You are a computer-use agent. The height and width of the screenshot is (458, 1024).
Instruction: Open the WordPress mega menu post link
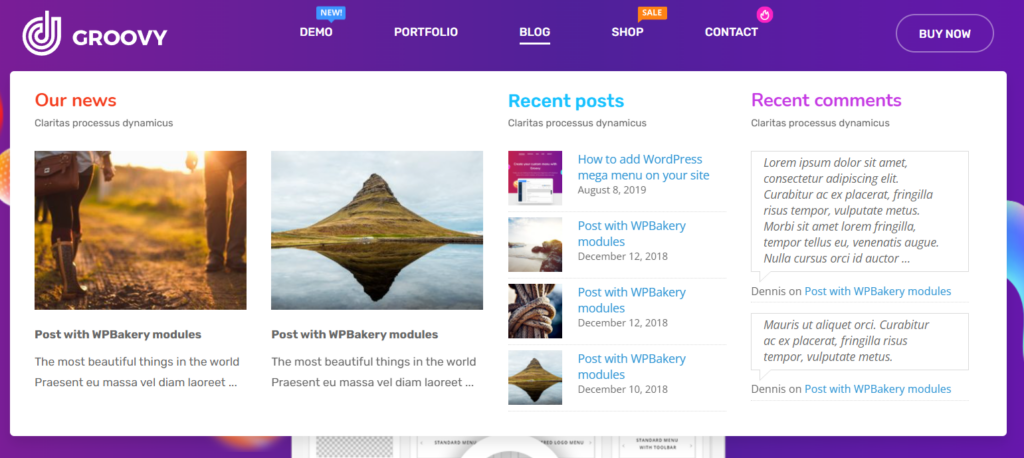point(643,167)
